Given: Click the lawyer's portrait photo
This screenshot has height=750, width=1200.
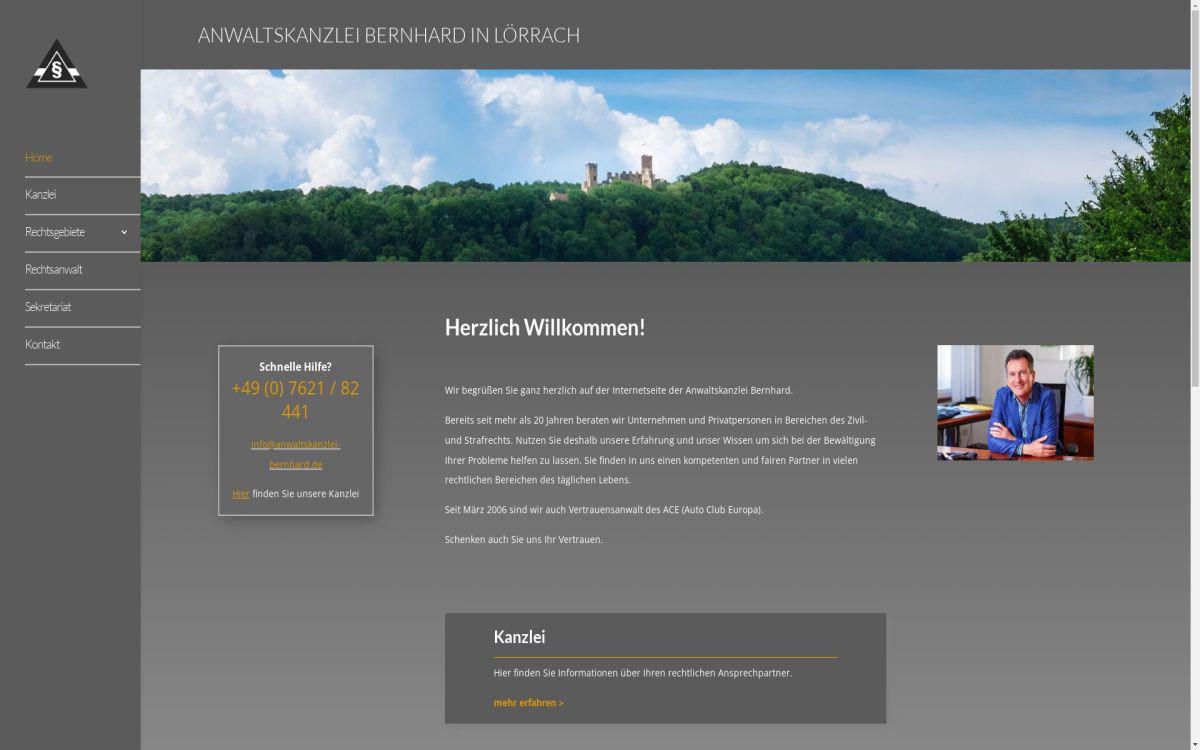Looking at the screenshot, I should pos(1015,402).
